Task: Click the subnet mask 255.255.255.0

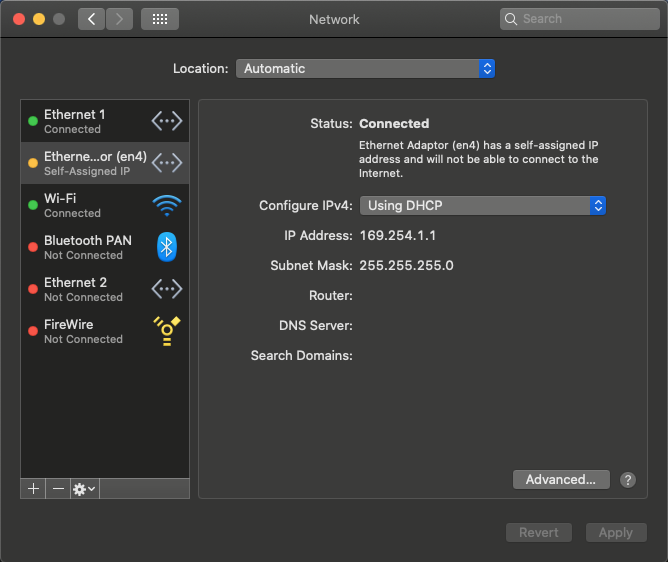Action: (x=406, y=265)
